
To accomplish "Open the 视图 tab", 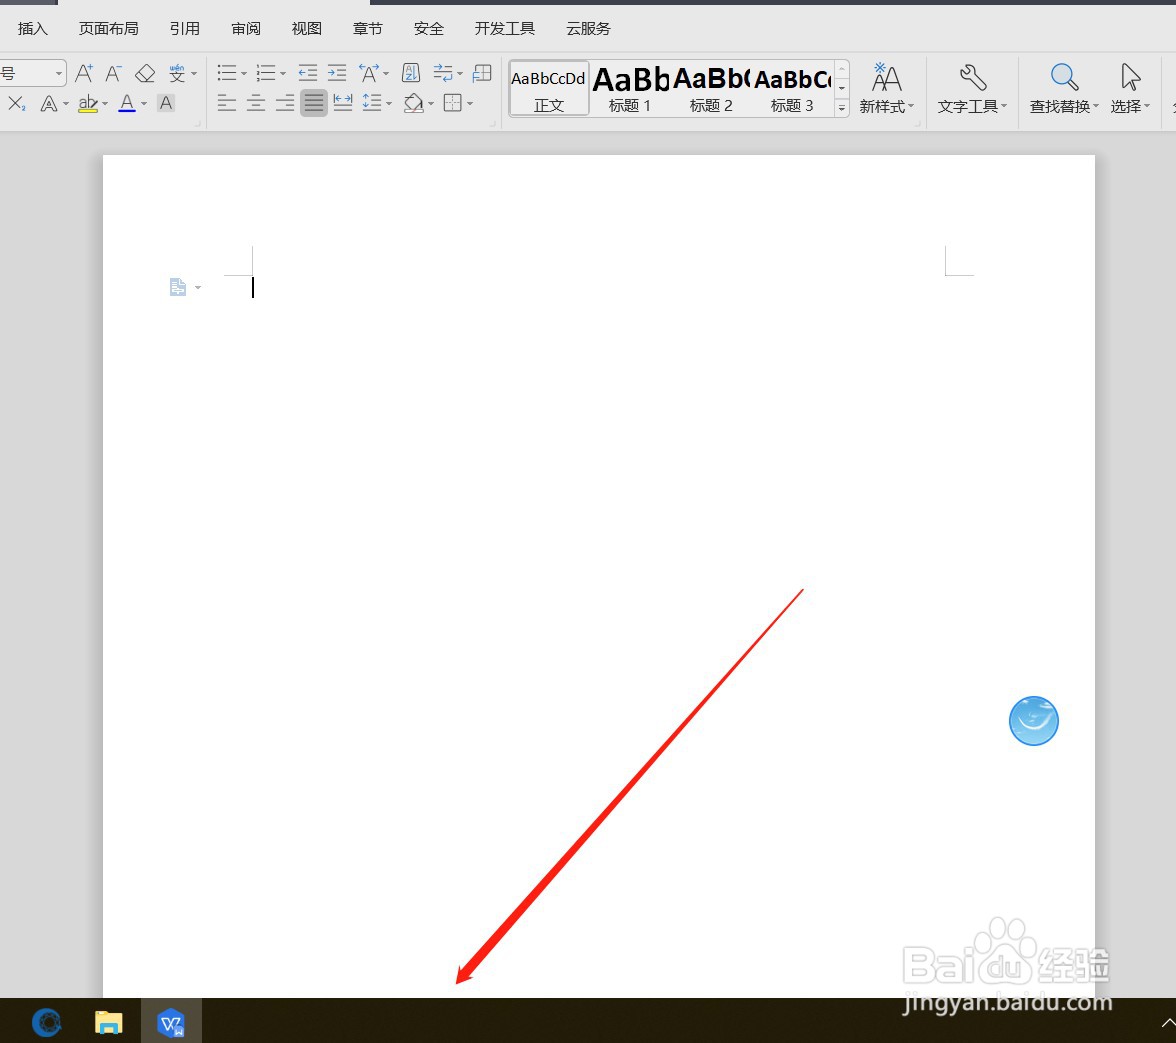I will (x=307, y=28).
